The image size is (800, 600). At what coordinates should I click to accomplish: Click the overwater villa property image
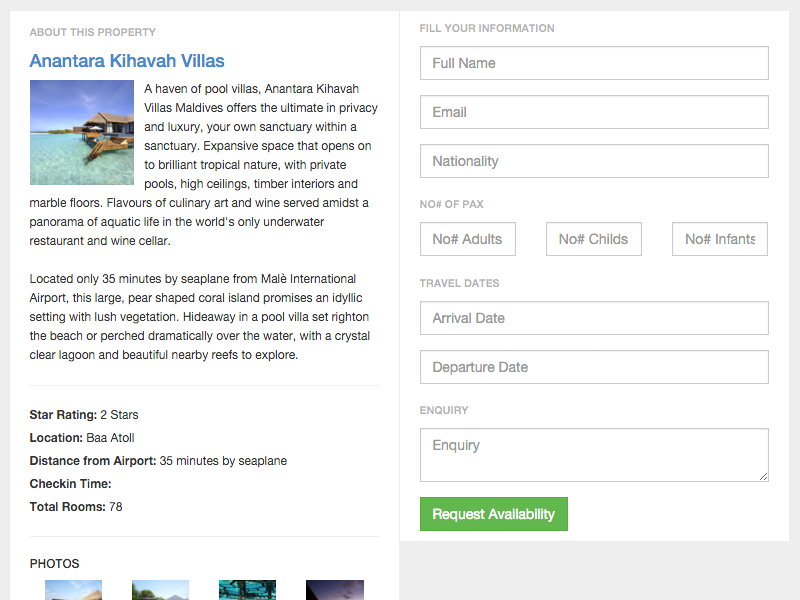tap(82, 132)
